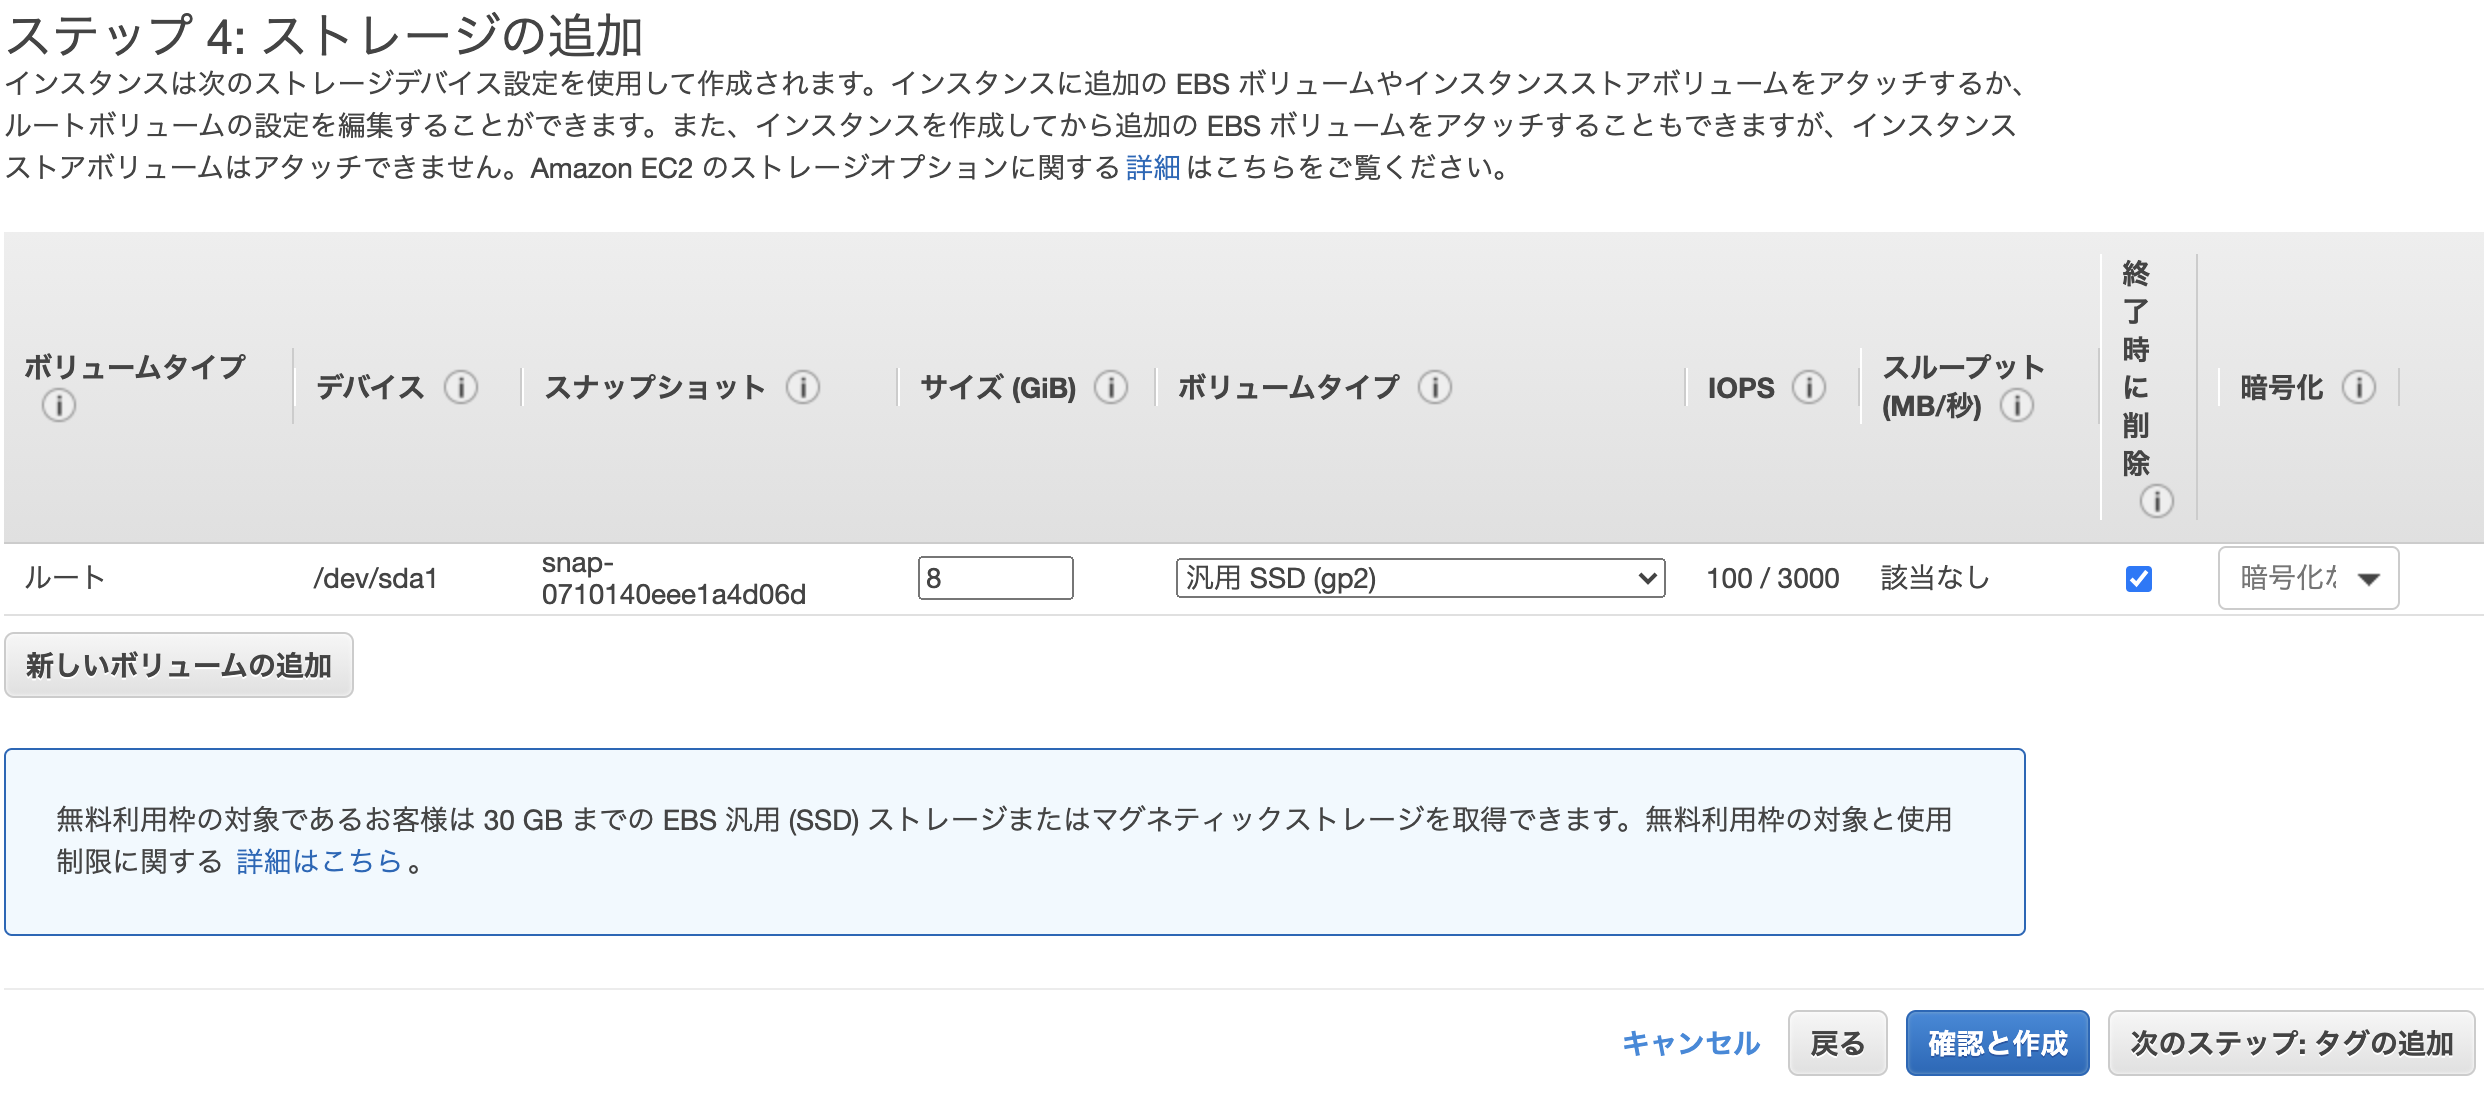The width and height of the screenshot is (2484, 1096).
Task: Click the 確認と作成 button
Action: pos(1996,1042)
